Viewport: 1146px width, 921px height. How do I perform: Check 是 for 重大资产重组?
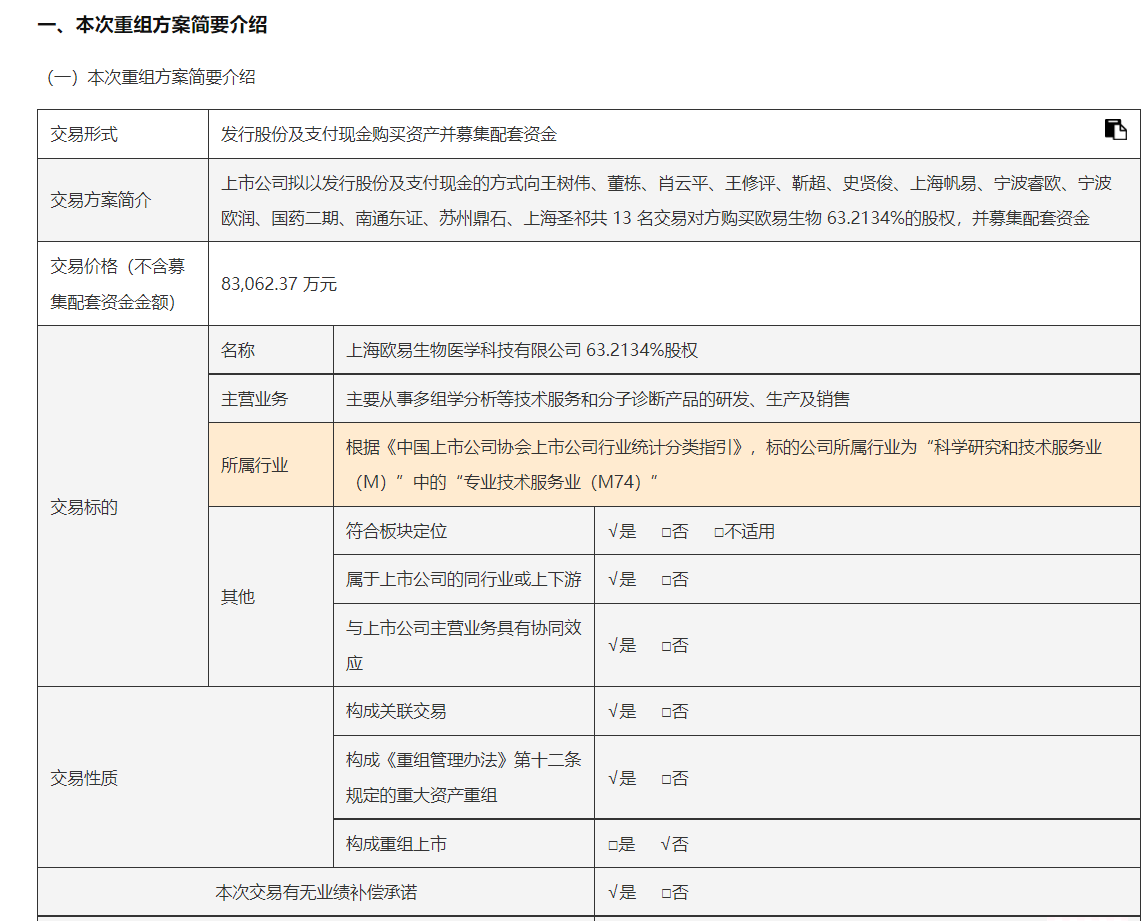[x=622, y=778]
